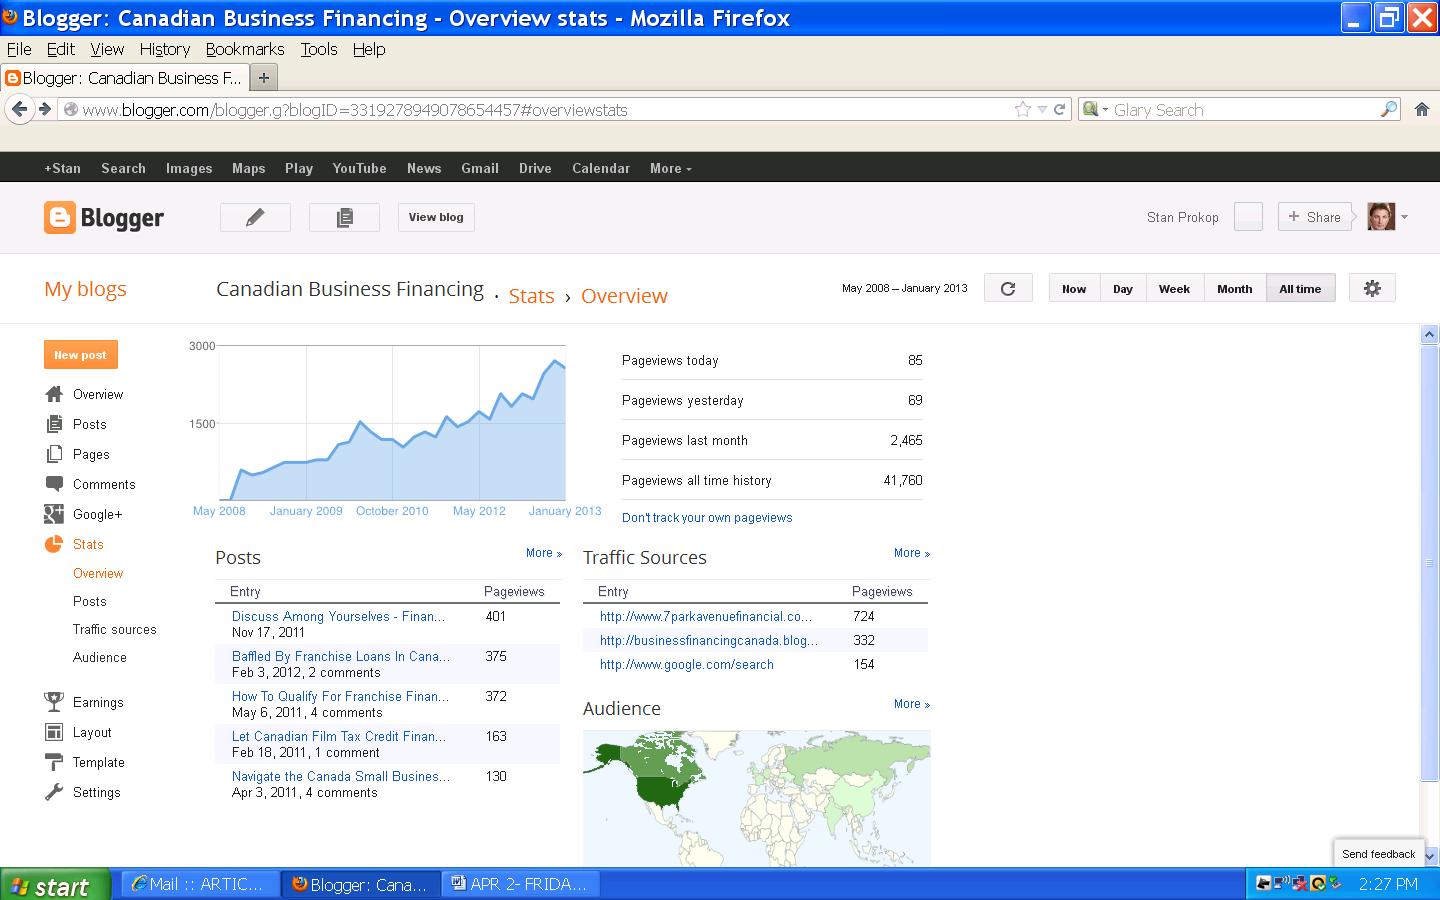The height and width of the screenshot is (900, 1440).
Task: Select the Month time range
Action: [x=1235, y=288]
